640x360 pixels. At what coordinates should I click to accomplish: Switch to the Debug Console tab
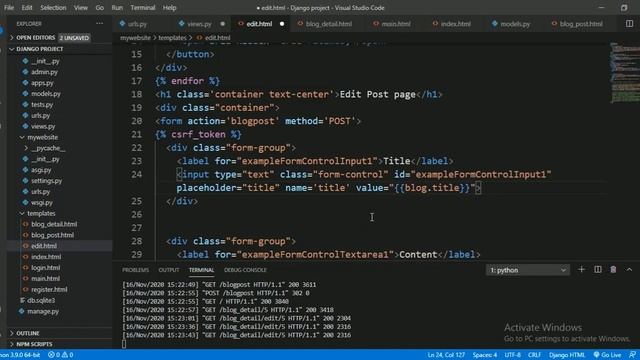(245, 270)
